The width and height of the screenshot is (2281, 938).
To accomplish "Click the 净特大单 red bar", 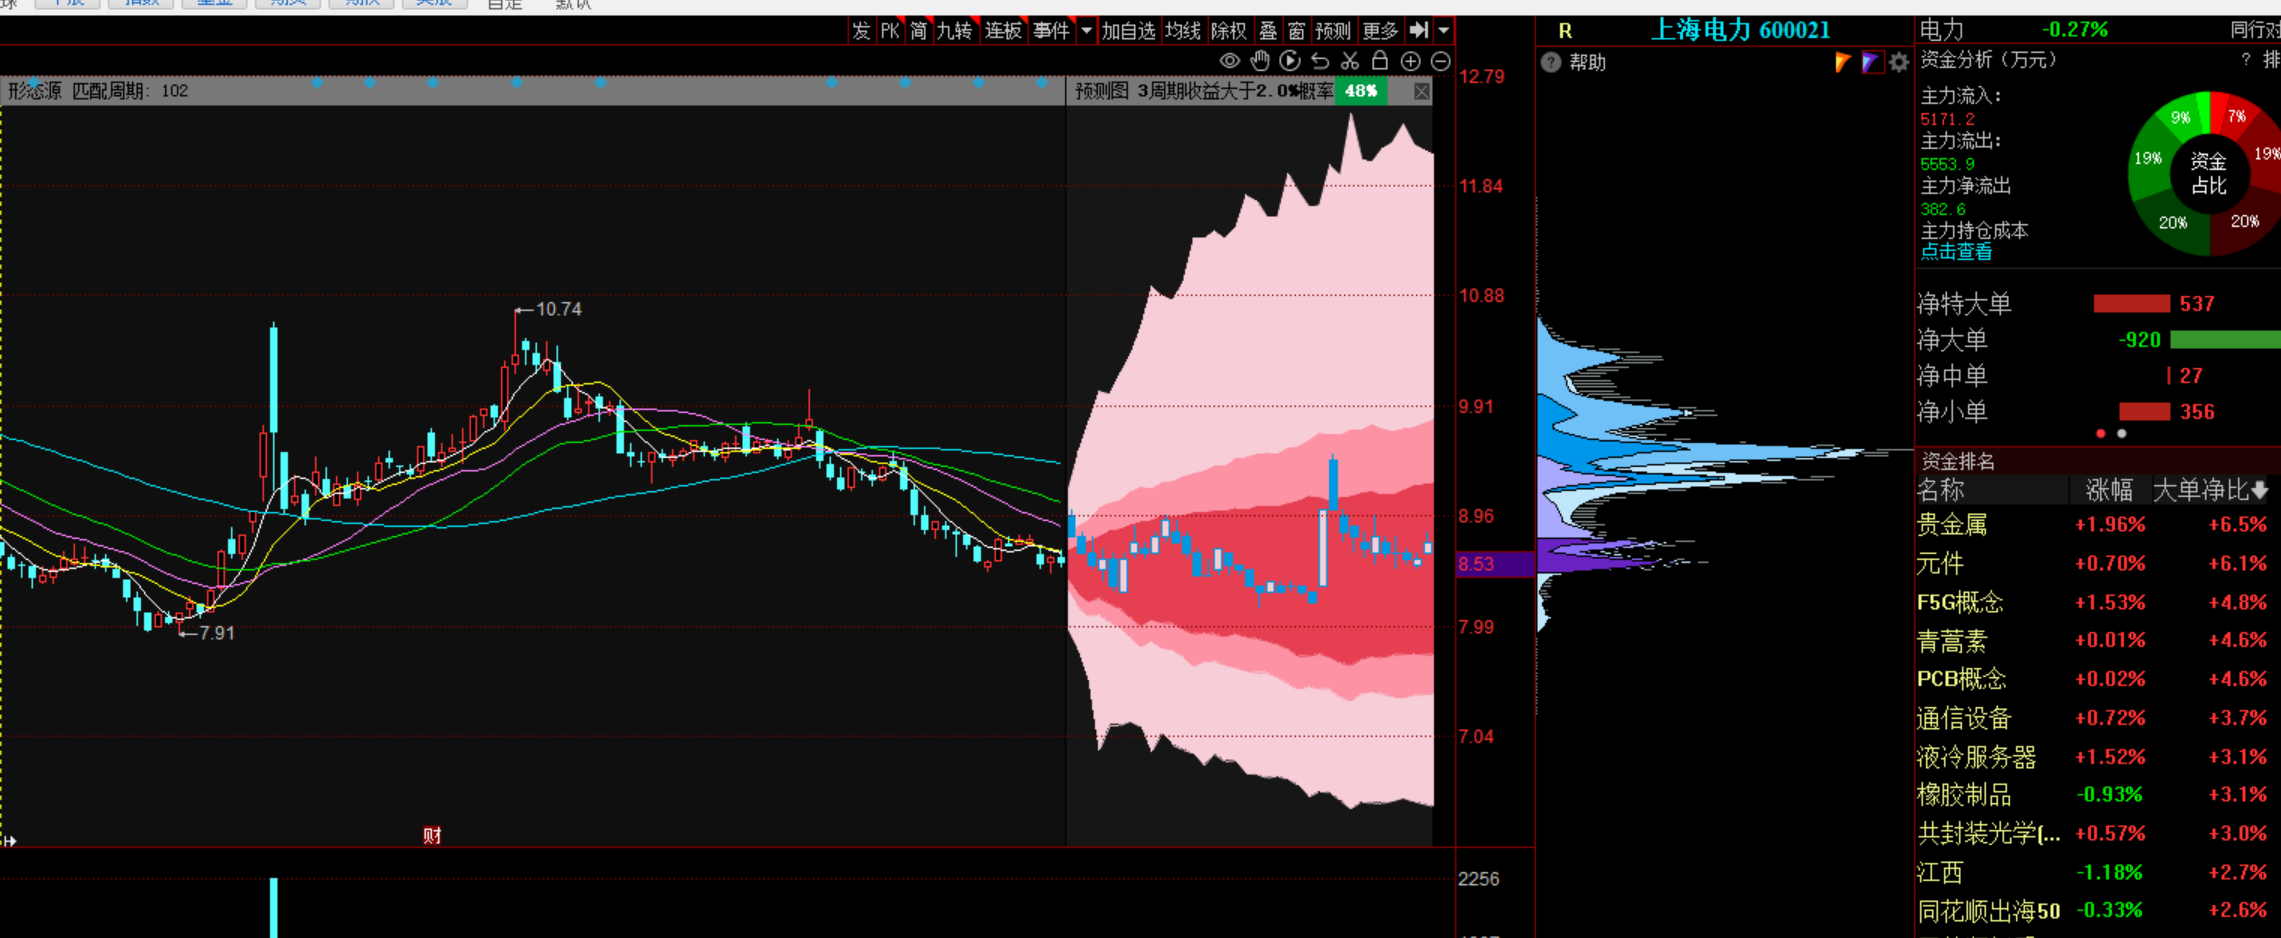I will click(2131, 303).
